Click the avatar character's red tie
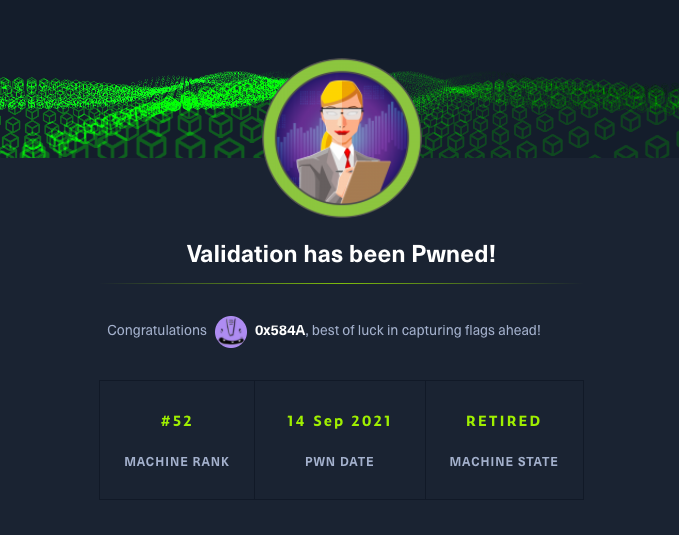 point(345,155)
